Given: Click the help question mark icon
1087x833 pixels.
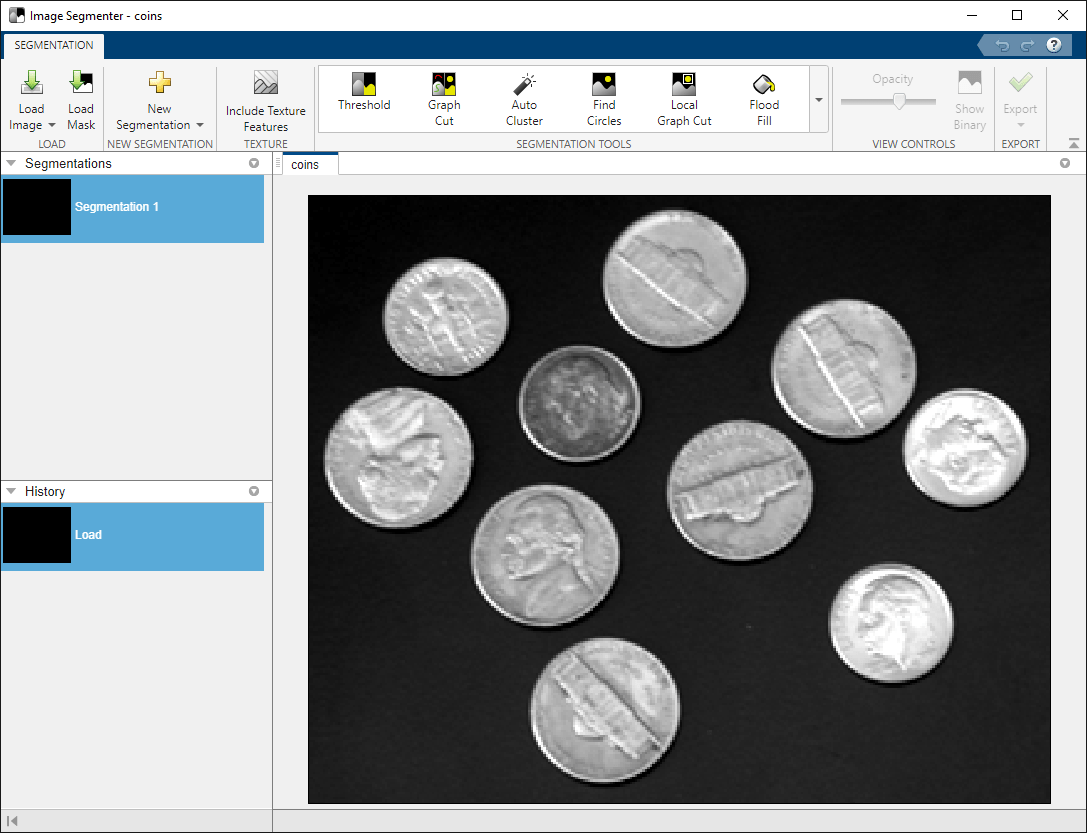Looking at the screenshot, I should pyautogui.click(x=1053, y=46).
